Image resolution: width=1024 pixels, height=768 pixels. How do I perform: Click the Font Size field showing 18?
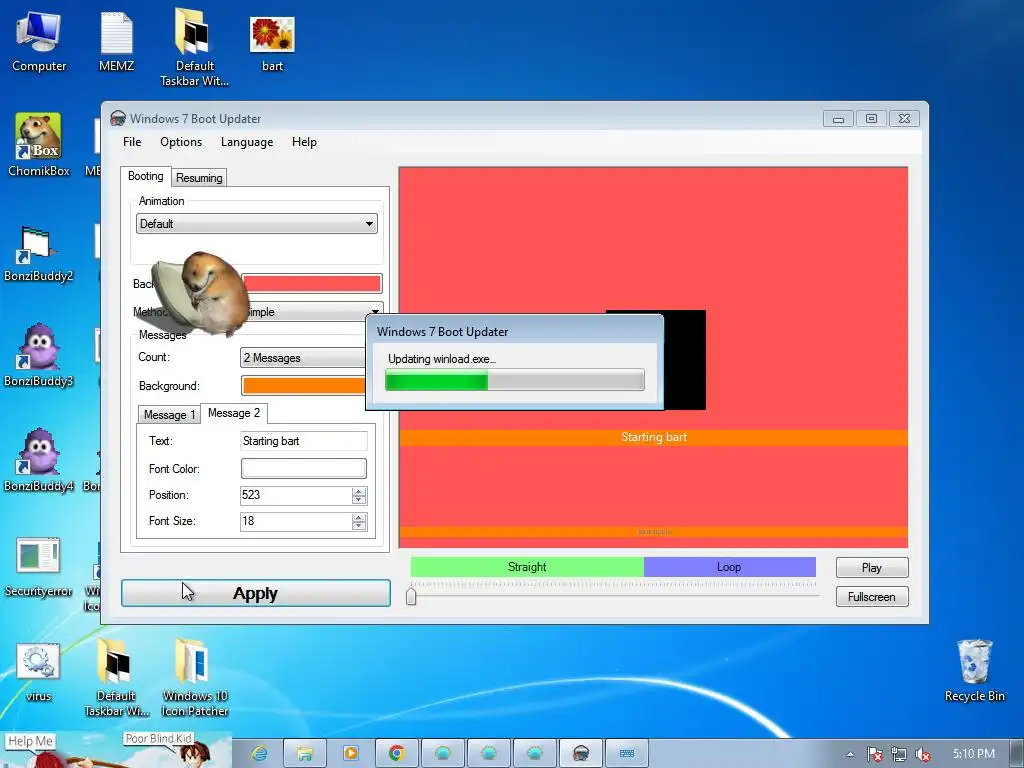[x=295, y=521]
